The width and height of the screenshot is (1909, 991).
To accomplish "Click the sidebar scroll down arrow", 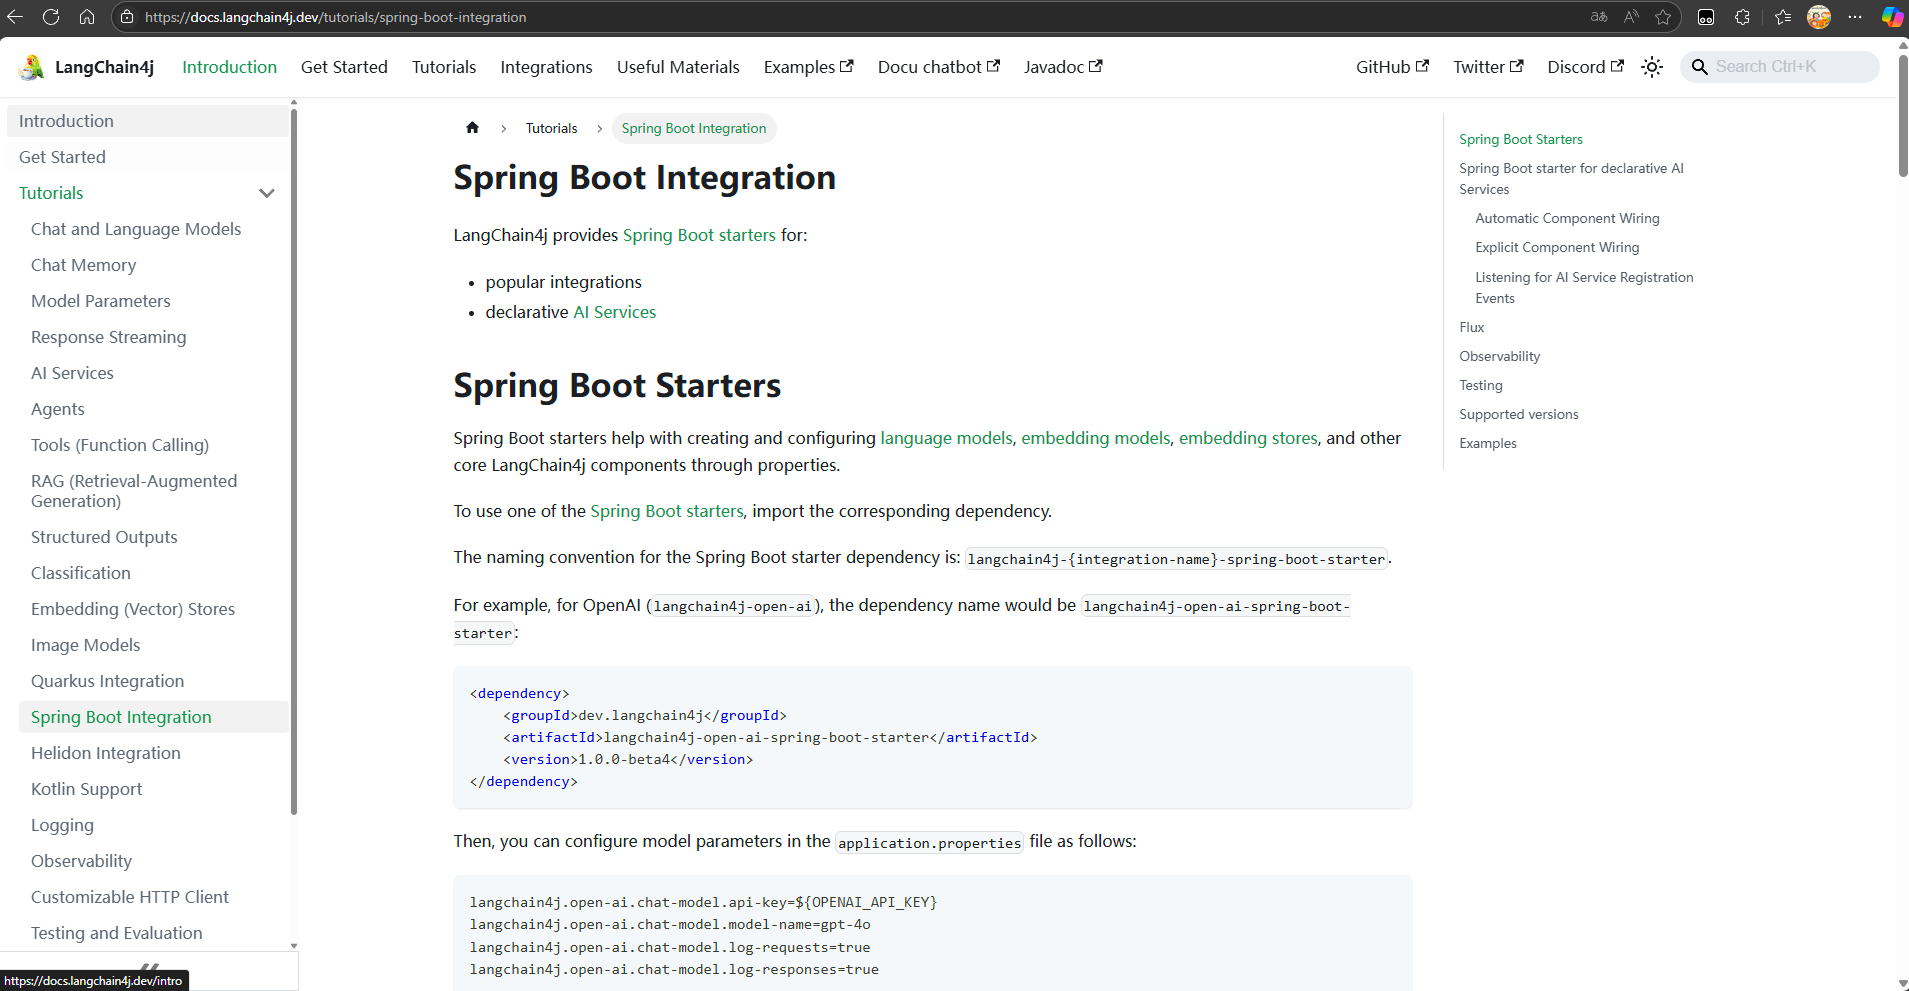I will point(294,945).
